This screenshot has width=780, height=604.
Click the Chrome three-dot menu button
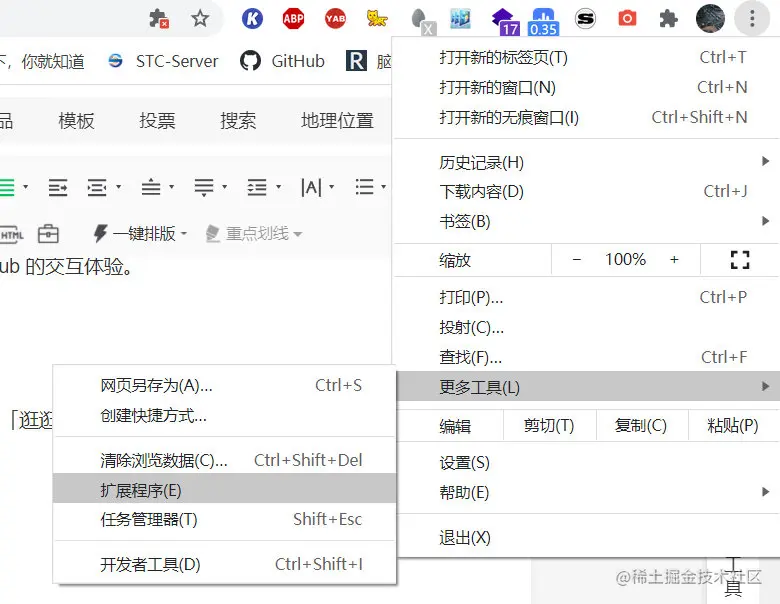pos(752,19)
